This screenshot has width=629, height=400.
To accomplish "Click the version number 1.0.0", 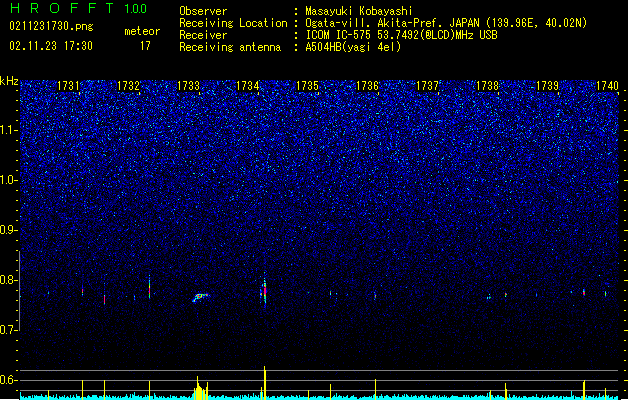I will point(136,9).
